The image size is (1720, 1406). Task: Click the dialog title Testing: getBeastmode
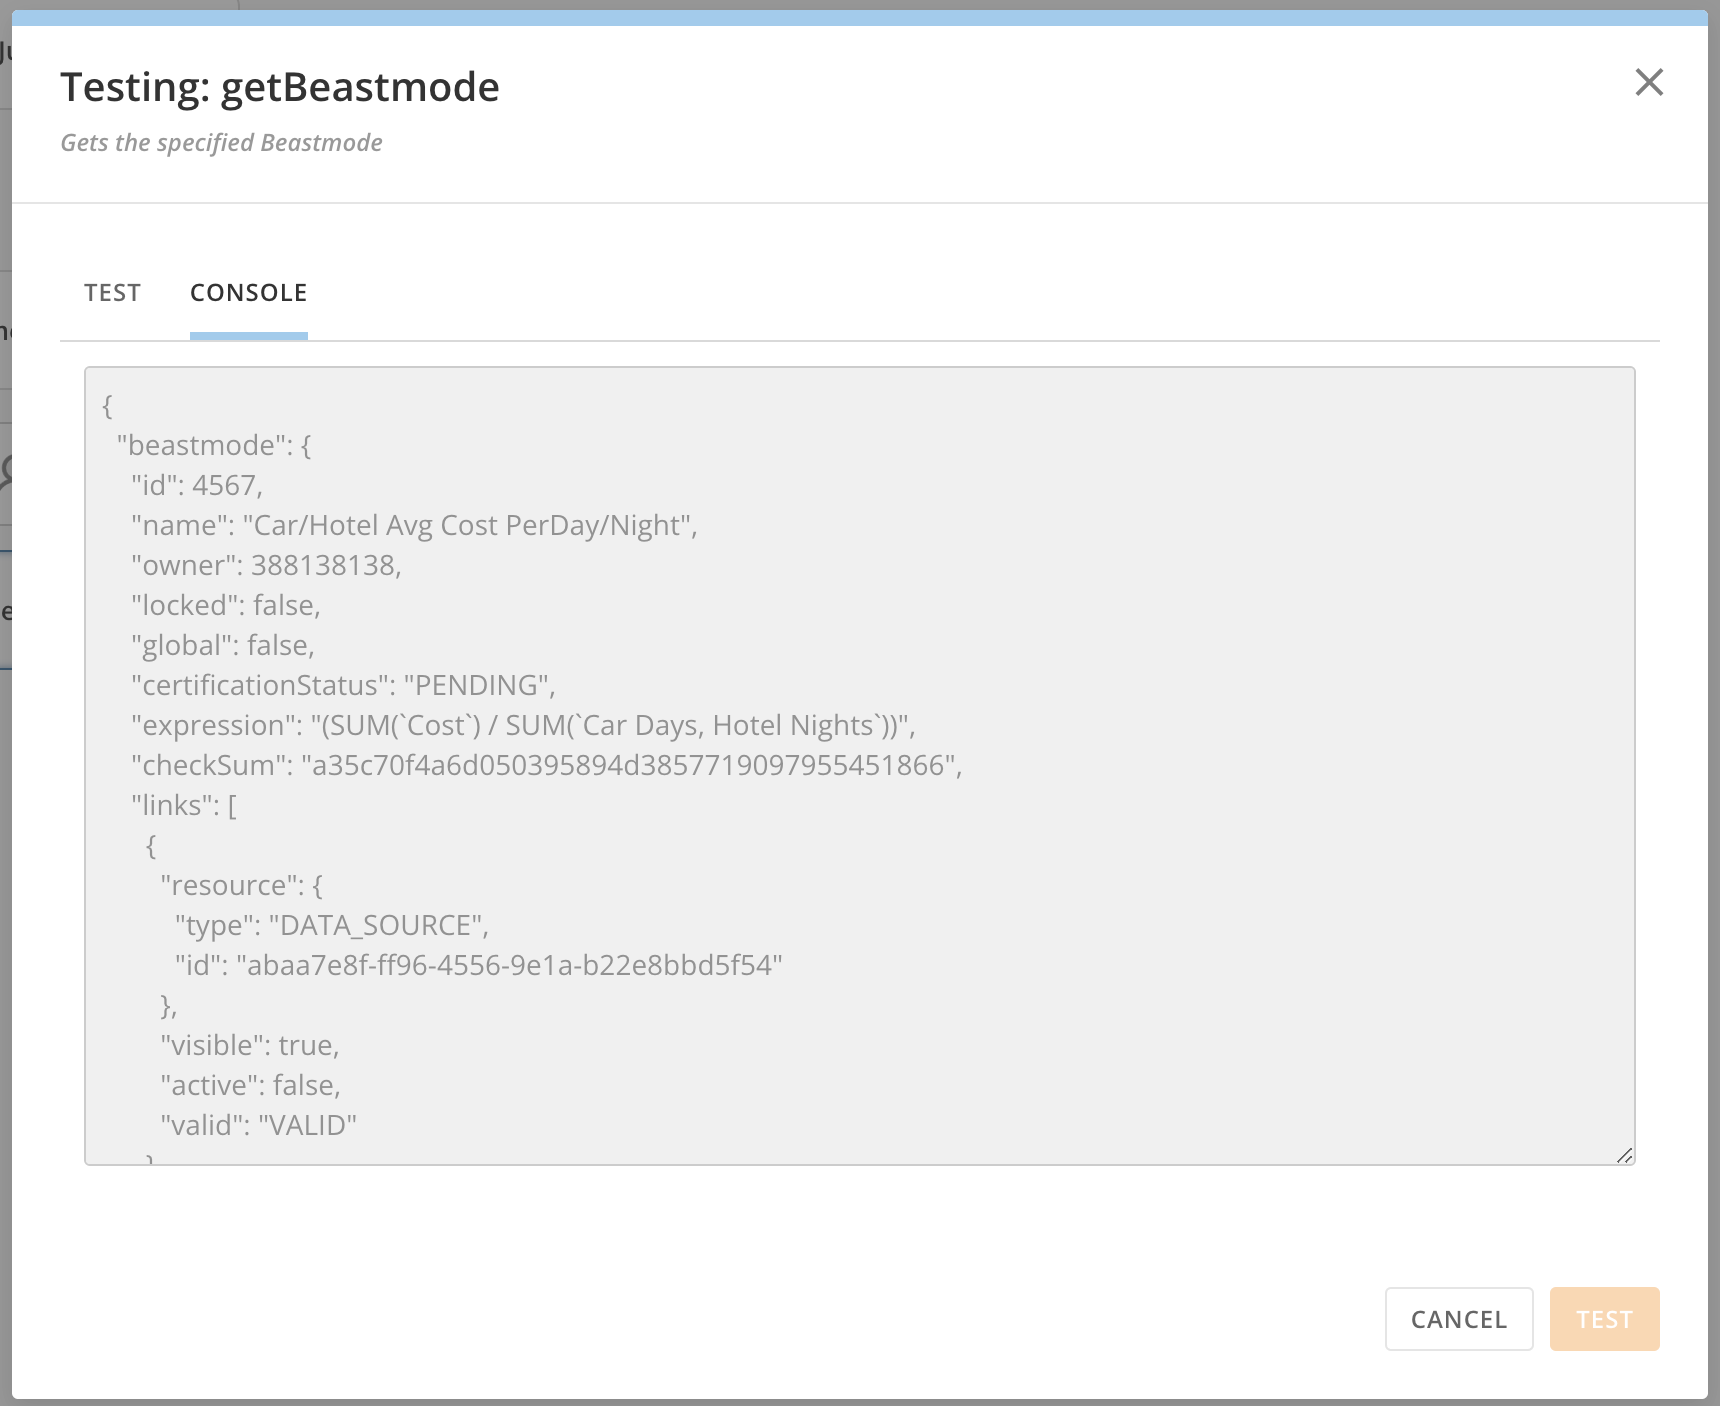click(x=280, y=86)
